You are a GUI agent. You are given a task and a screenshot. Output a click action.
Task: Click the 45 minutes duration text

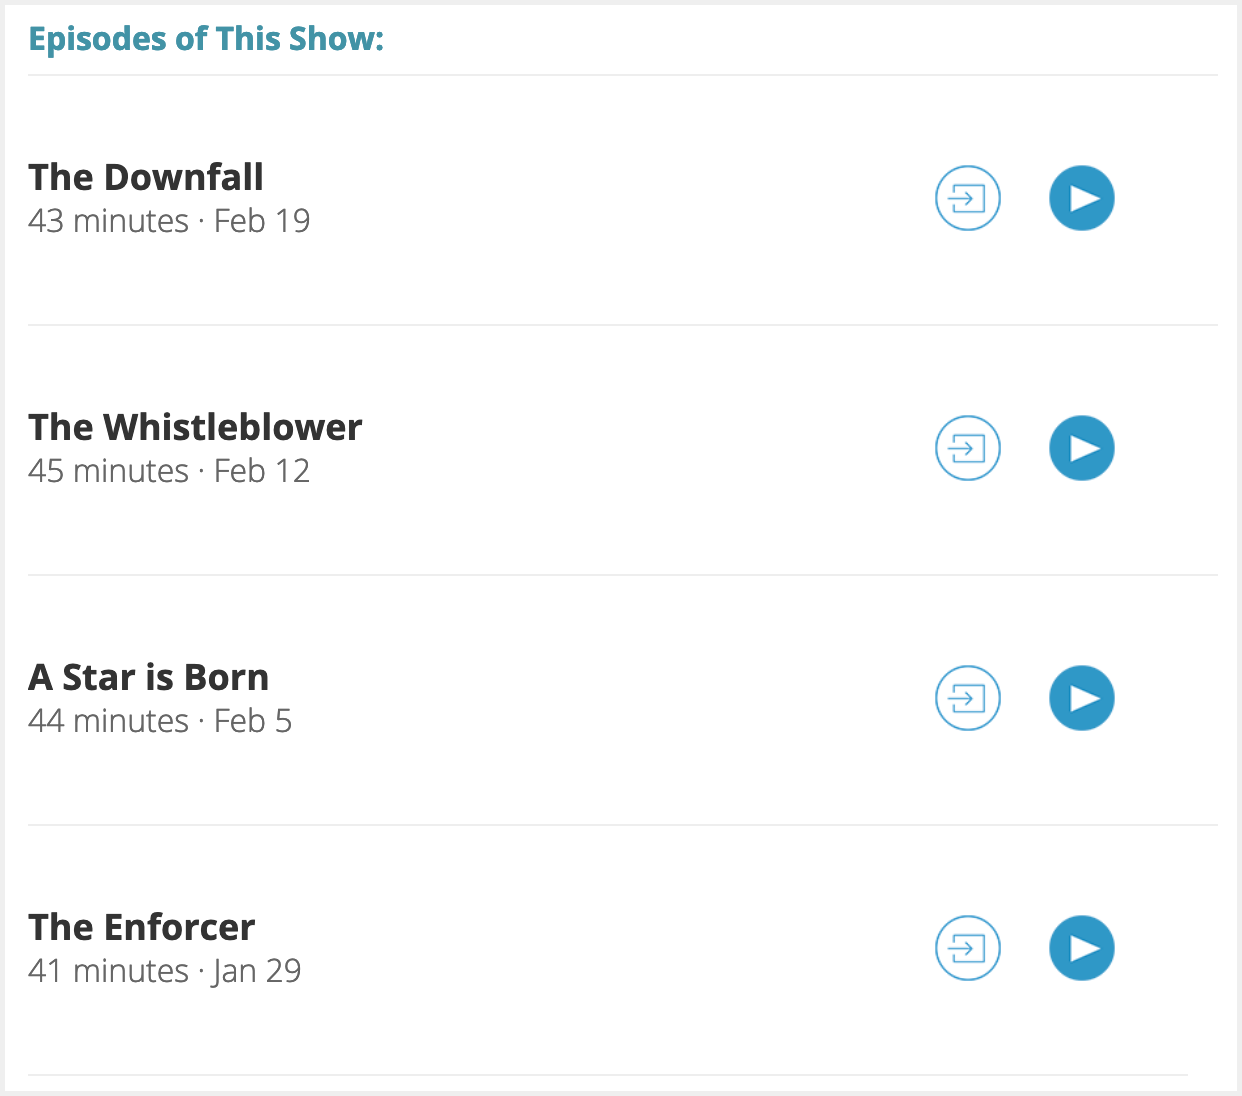coord(108,471)
